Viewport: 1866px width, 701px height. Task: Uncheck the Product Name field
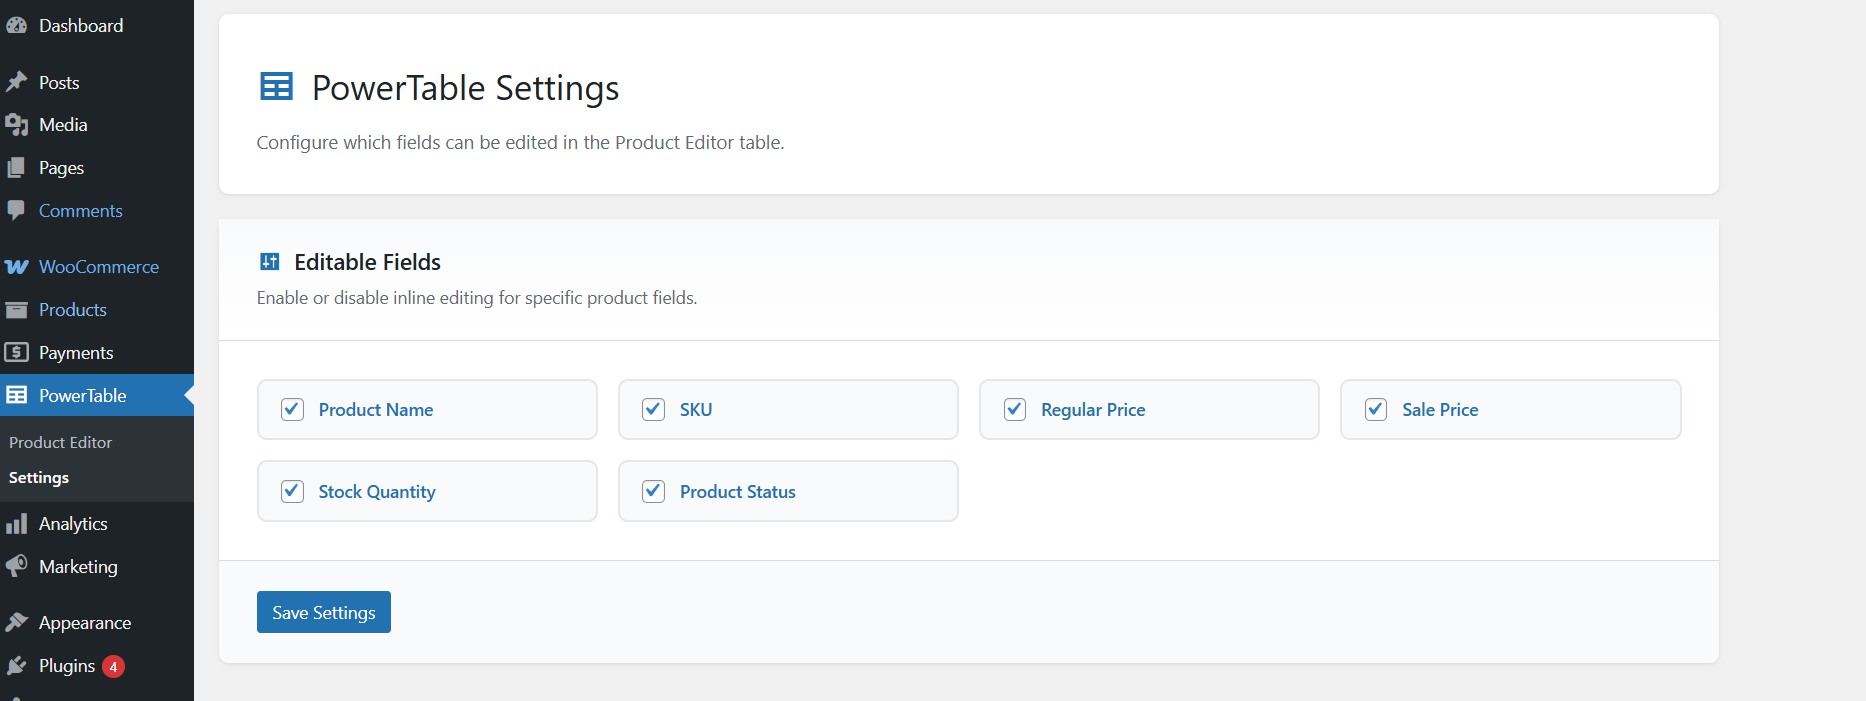click(292, 409)
